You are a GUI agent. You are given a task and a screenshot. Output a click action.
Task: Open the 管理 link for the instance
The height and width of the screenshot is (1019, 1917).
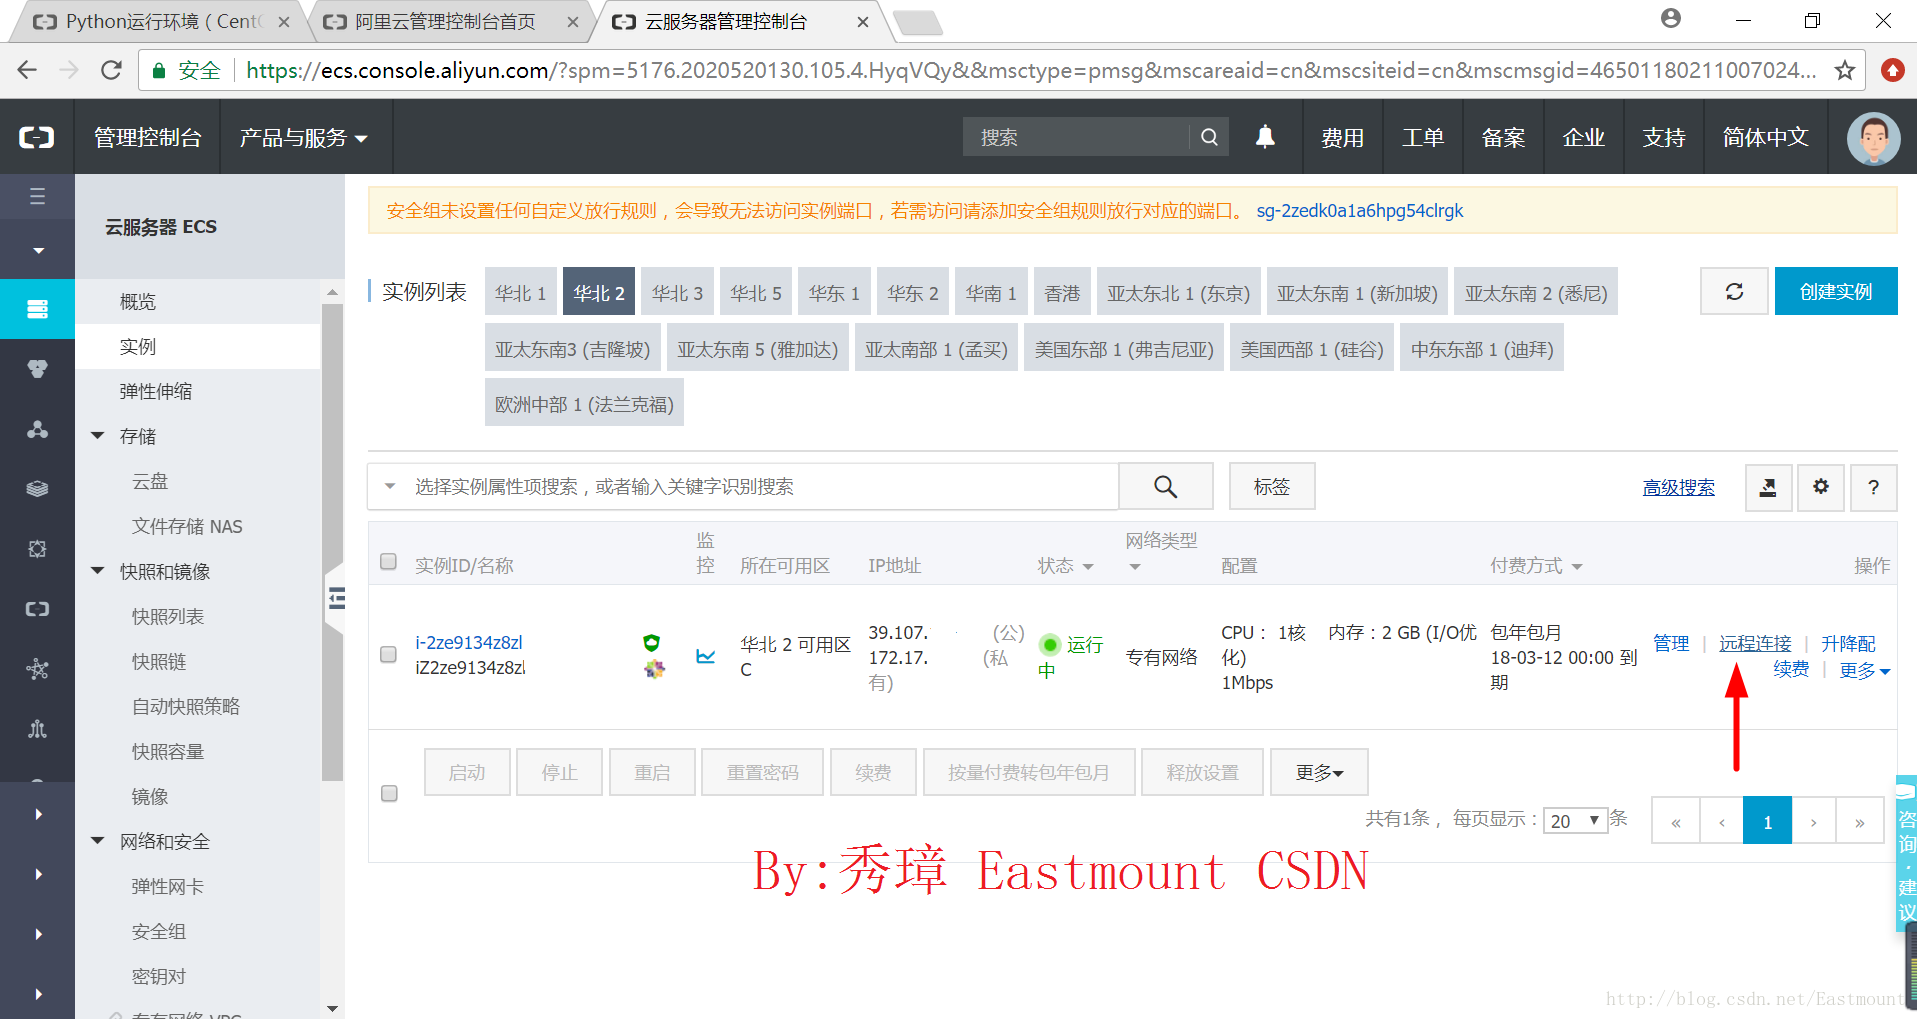(1671, 643)
